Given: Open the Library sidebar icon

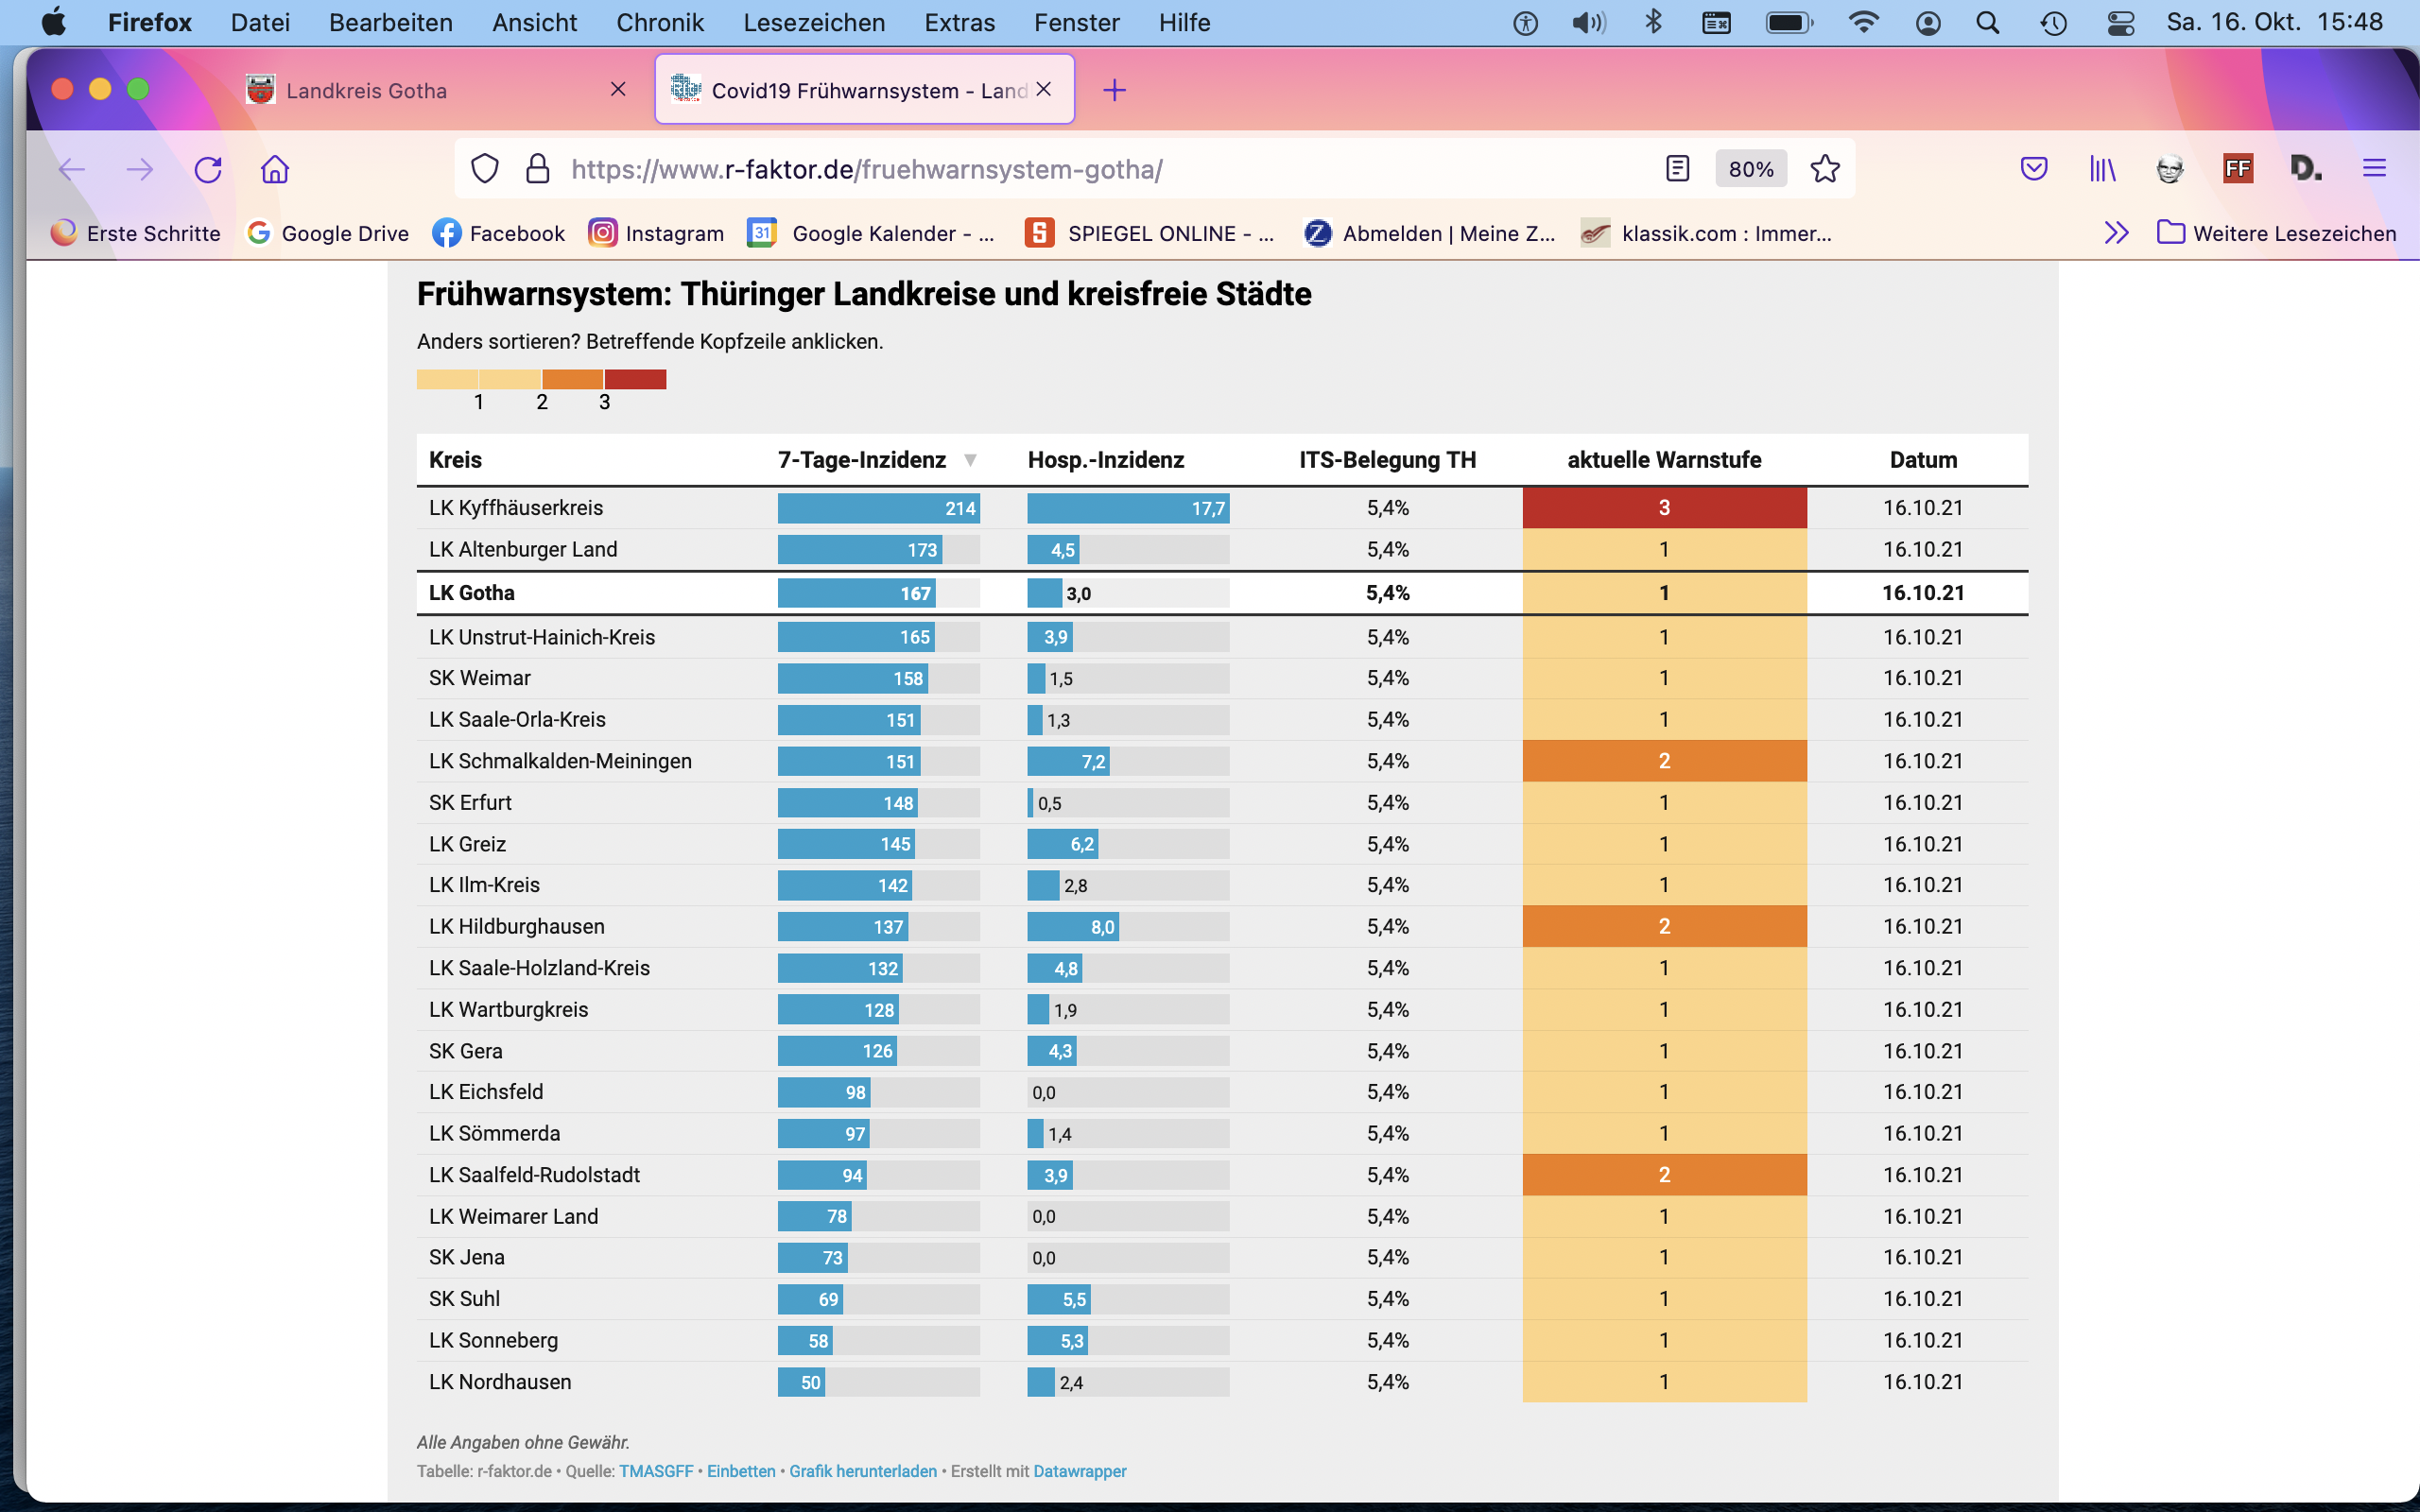Looking at the screenshot, I should pos(2102,169).
